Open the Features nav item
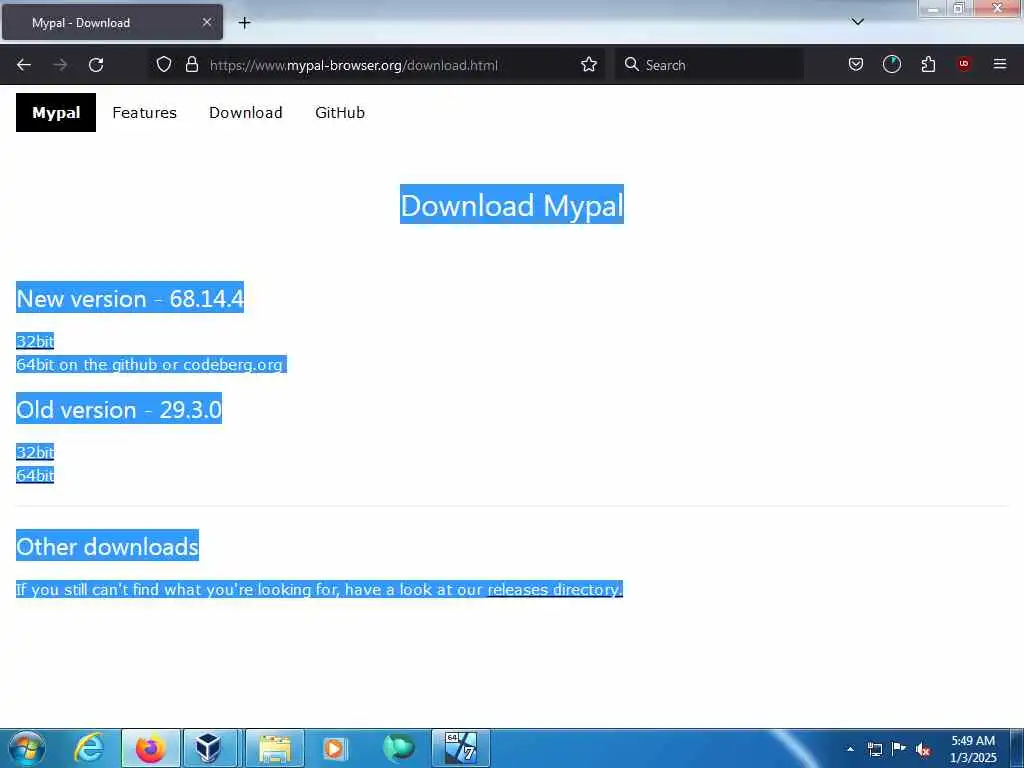1024x768 pixels. pyautogui.click(x=144, y=112)
